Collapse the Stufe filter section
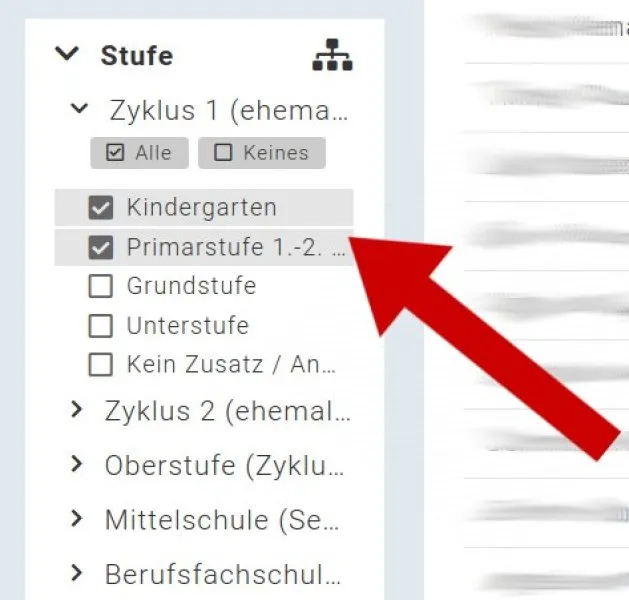Screen dimensions: 629x600 point(67,55)
